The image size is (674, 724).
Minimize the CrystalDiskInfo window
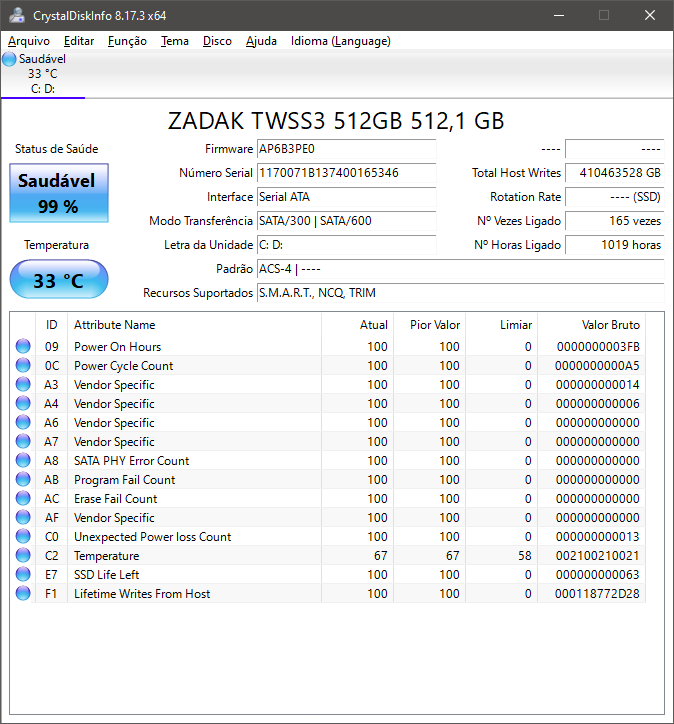[559, 15]
